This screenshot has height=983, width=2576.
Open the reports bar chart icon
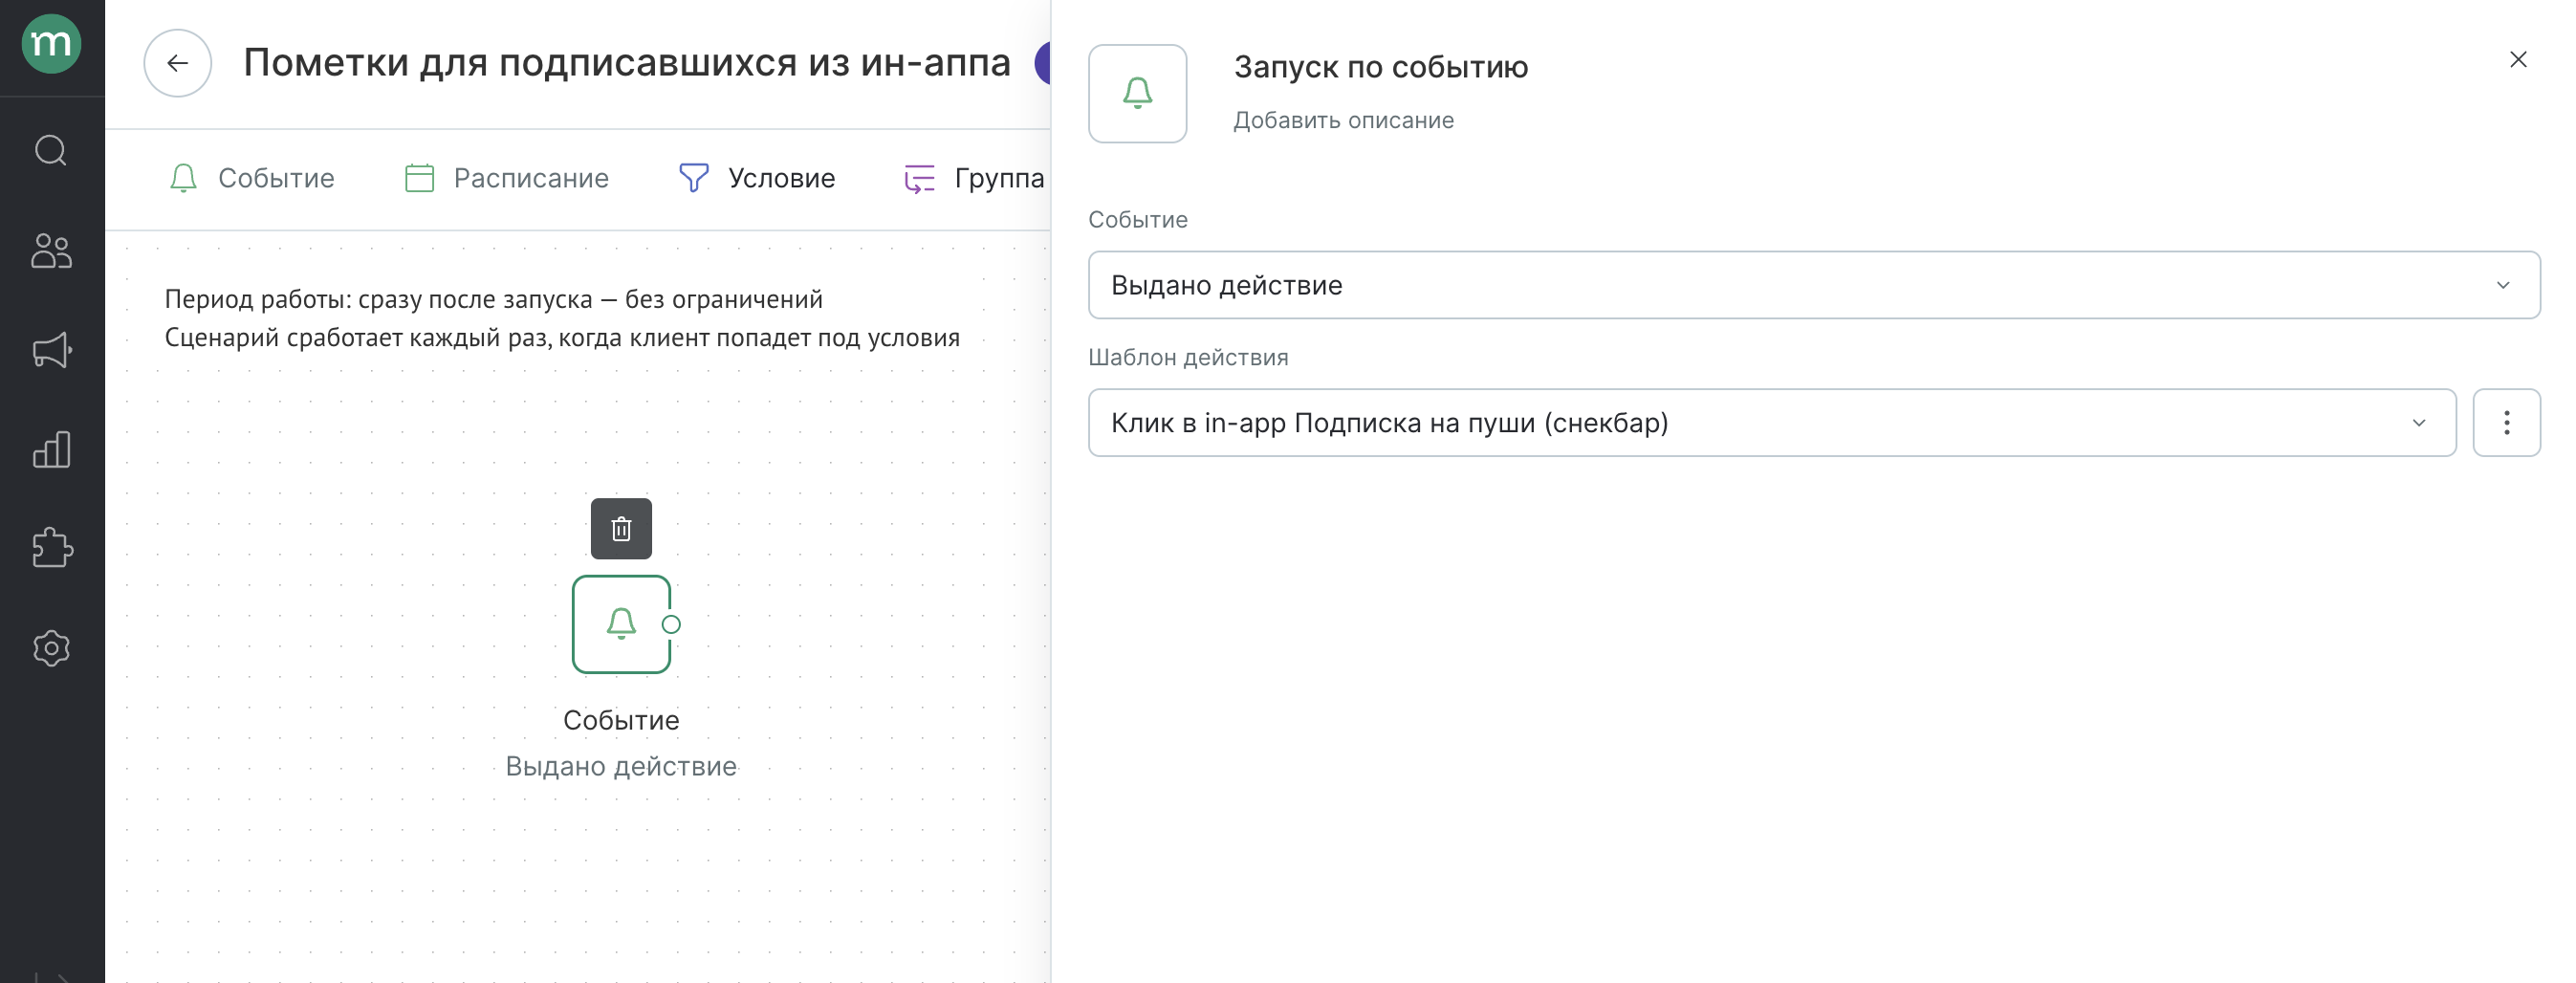click(x=51, y=450)
